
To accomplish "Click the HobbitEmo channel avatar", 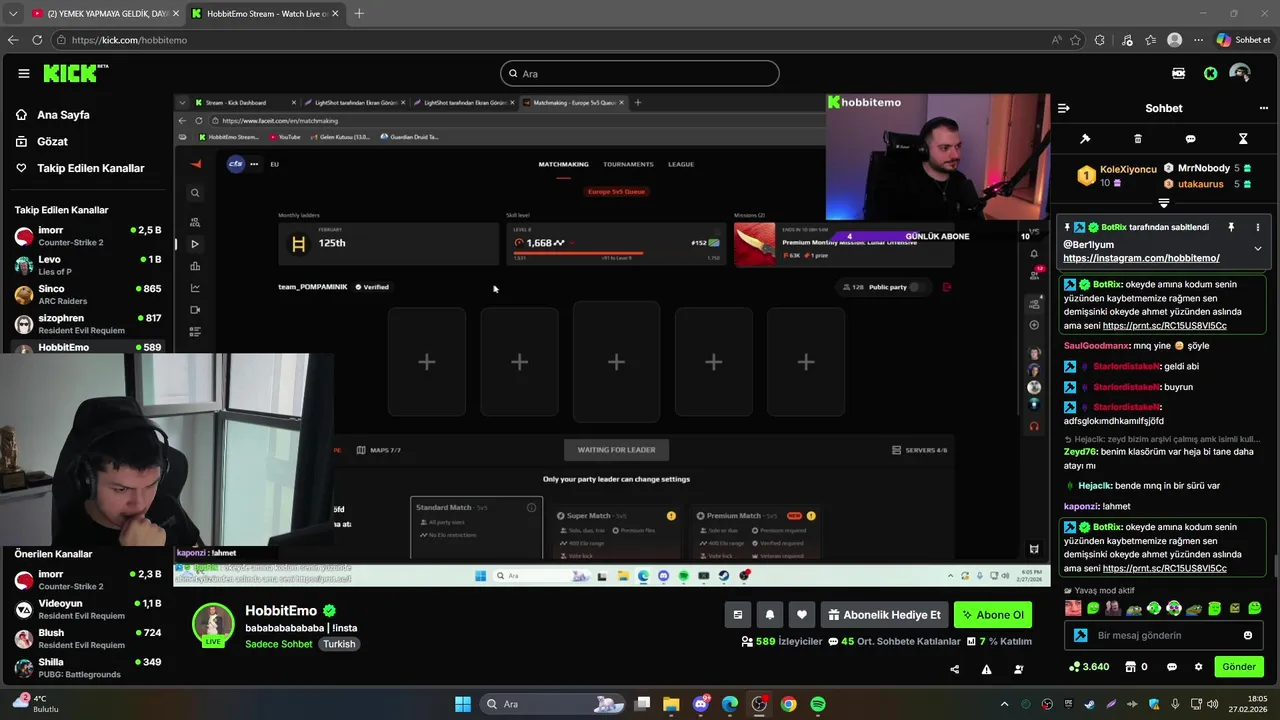I will (213, 625).
